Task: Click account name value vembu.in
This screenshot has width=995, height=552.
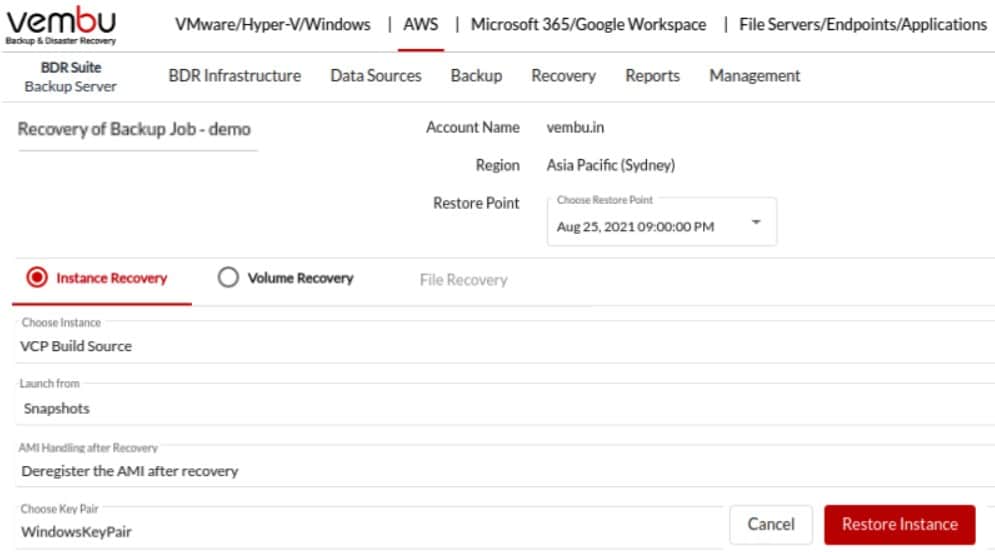Action: (x=575, y=128)
